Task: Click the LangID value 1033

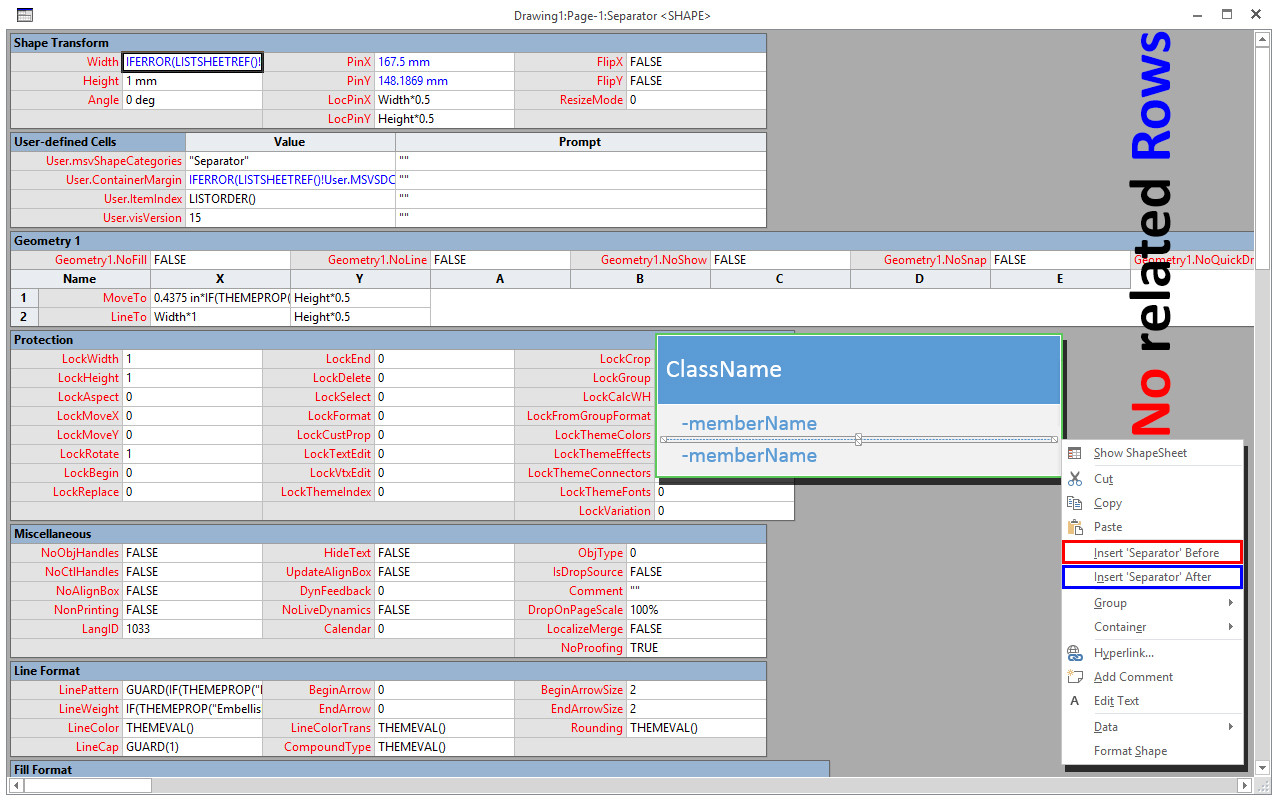Action: (x=192, y=629)
